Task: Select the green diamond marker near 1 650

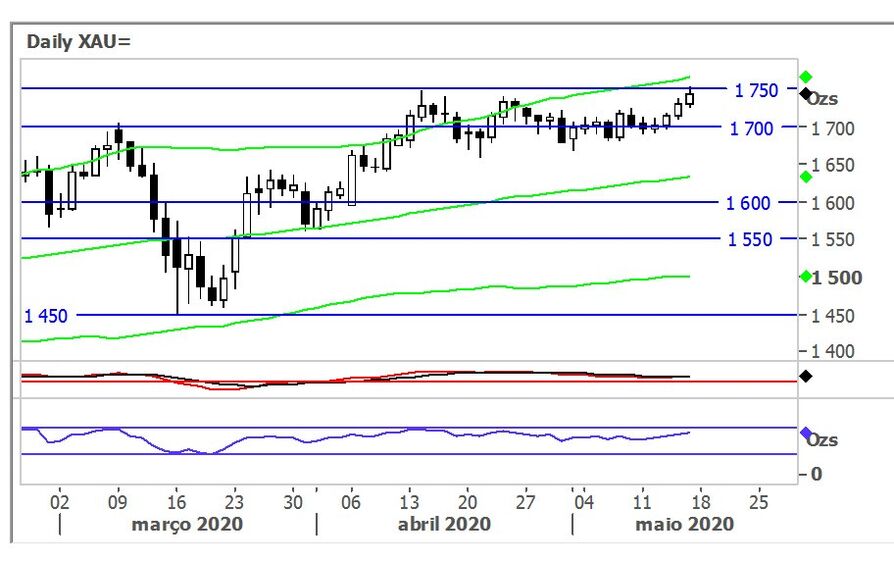Action: [805, 177]
